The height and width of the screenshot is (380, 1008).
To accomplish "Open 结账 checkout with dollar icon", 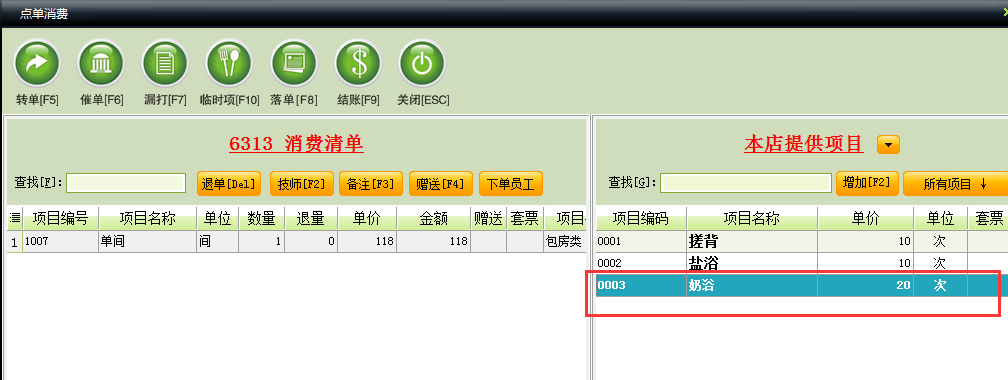I will (x=358, y=64).
